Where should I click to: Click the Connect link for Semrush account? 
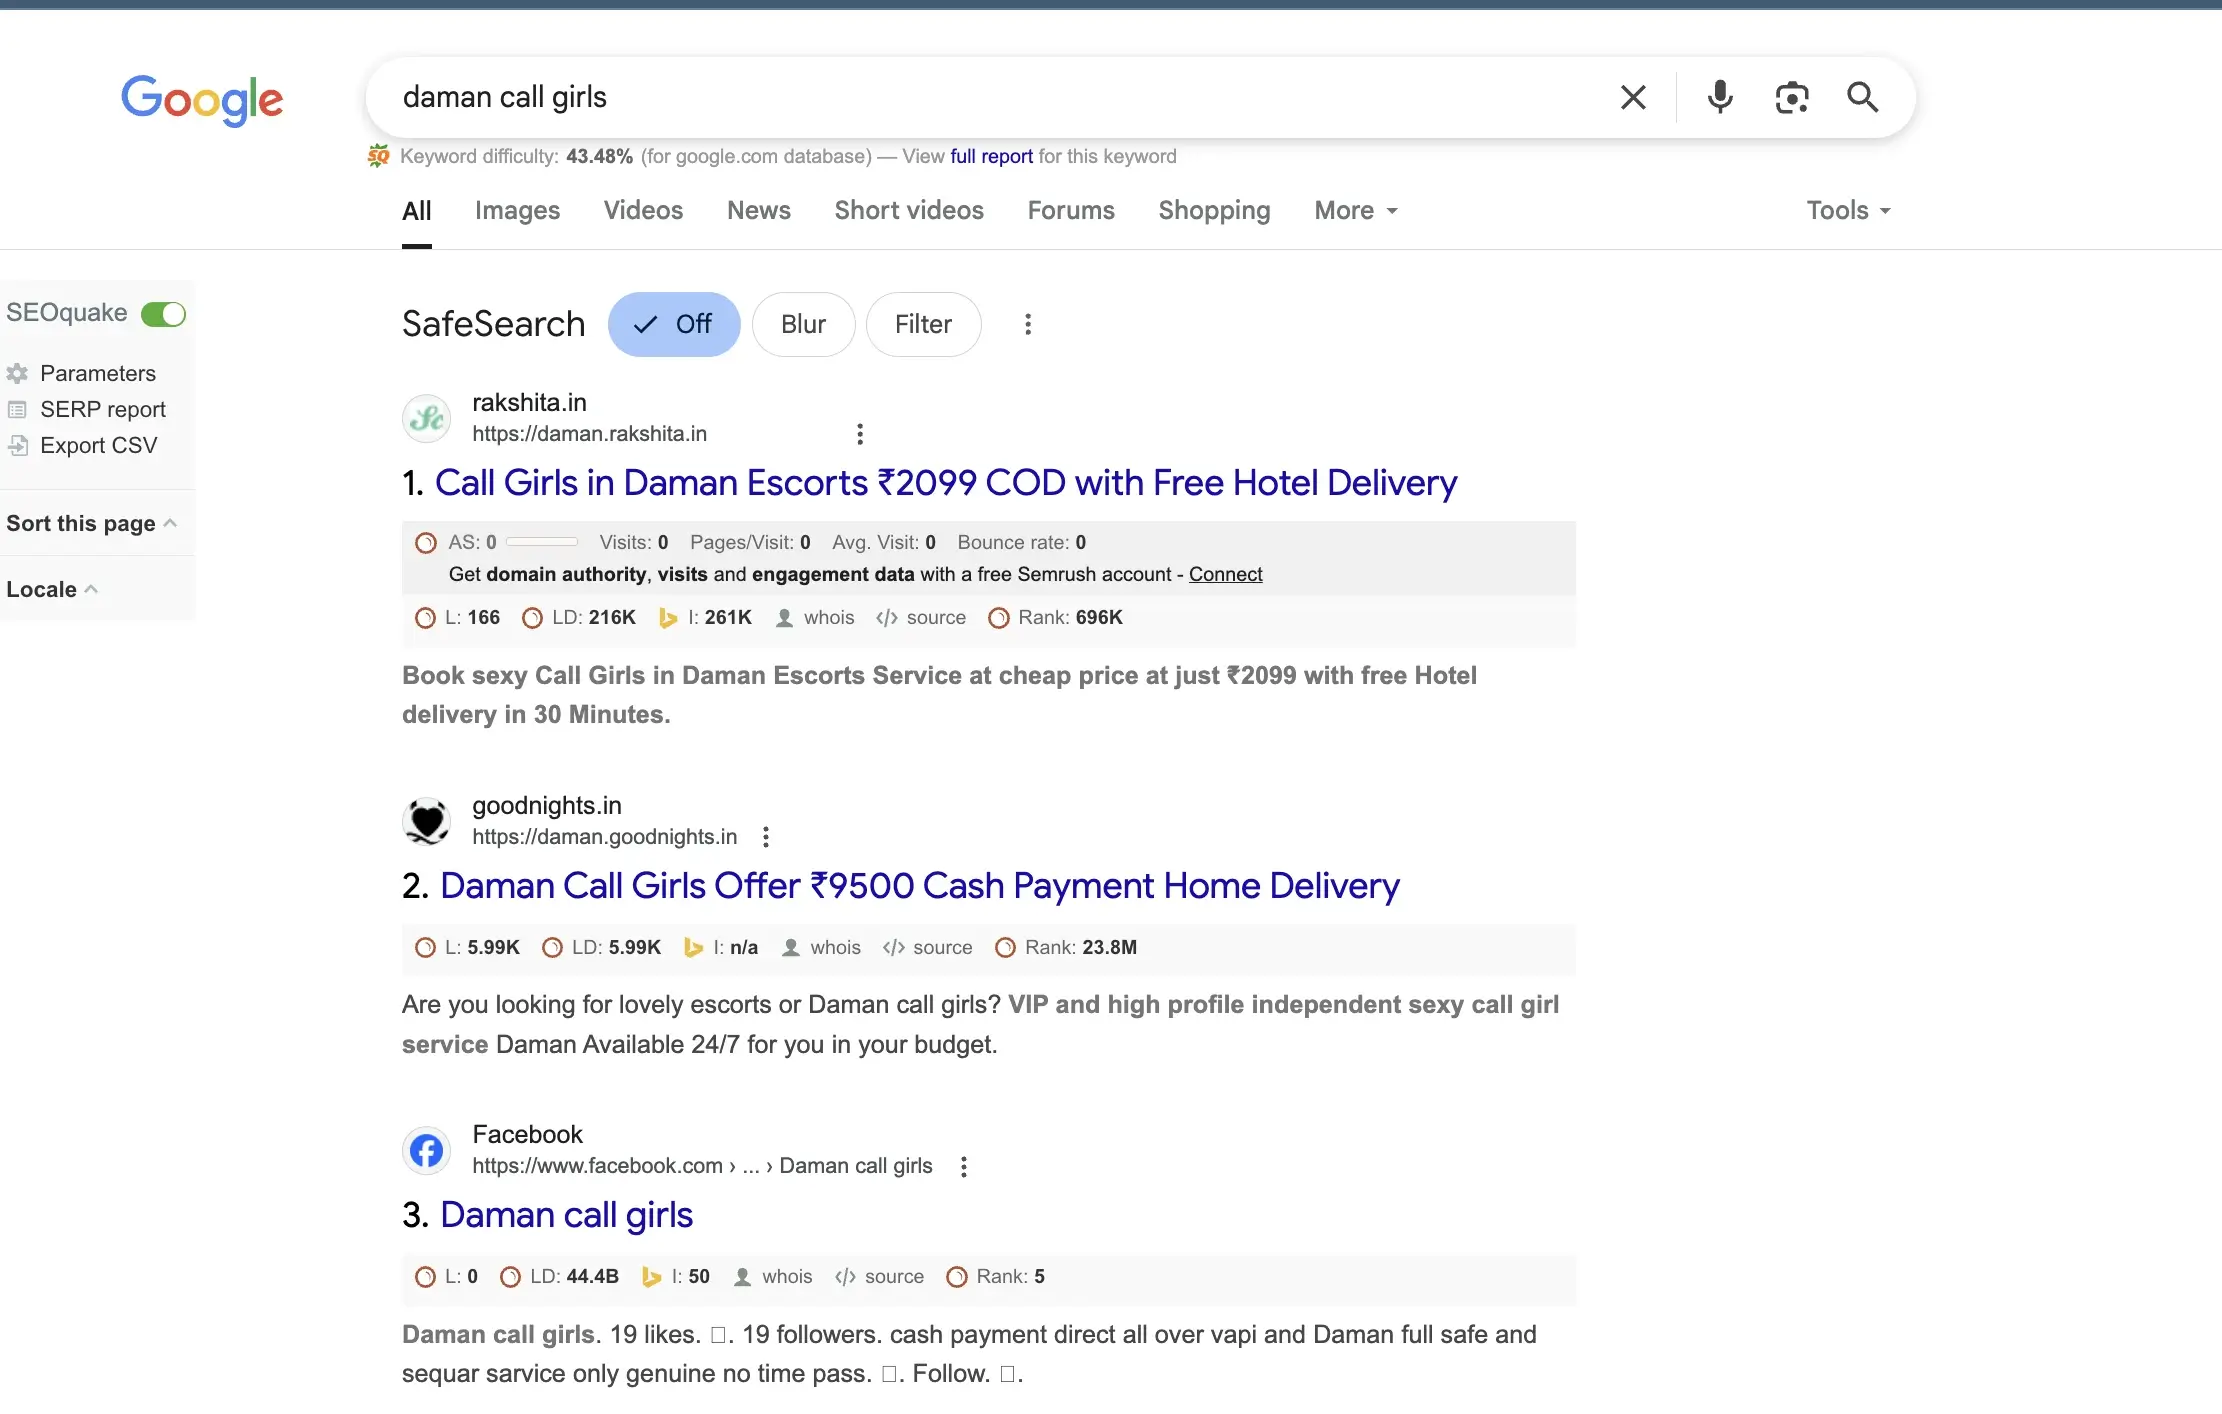coord(1225,574)
